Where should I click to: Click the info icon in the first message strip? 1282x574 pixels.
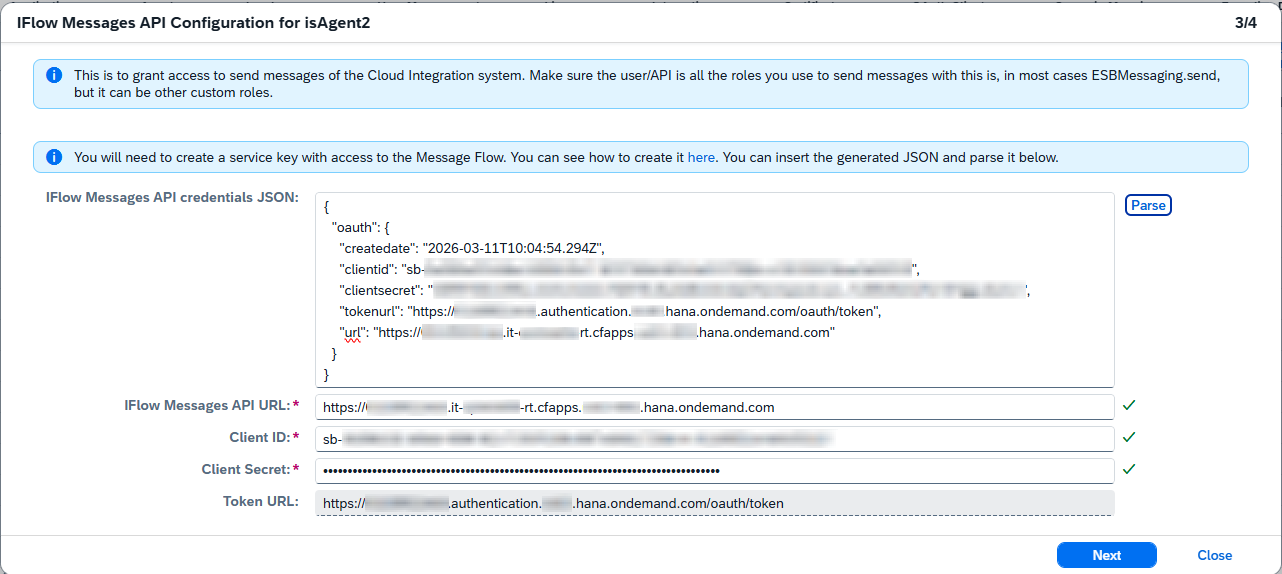pos(54,76)
